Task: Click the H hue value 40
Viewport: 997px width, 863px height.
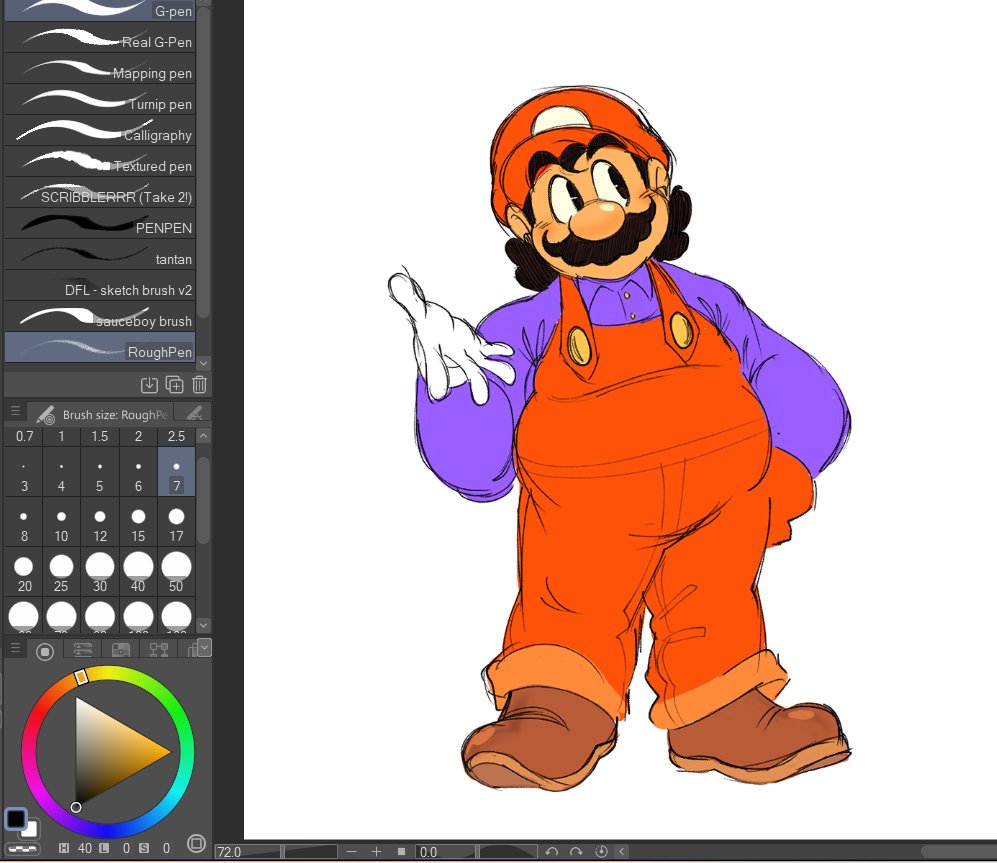Action: (85, 848)
